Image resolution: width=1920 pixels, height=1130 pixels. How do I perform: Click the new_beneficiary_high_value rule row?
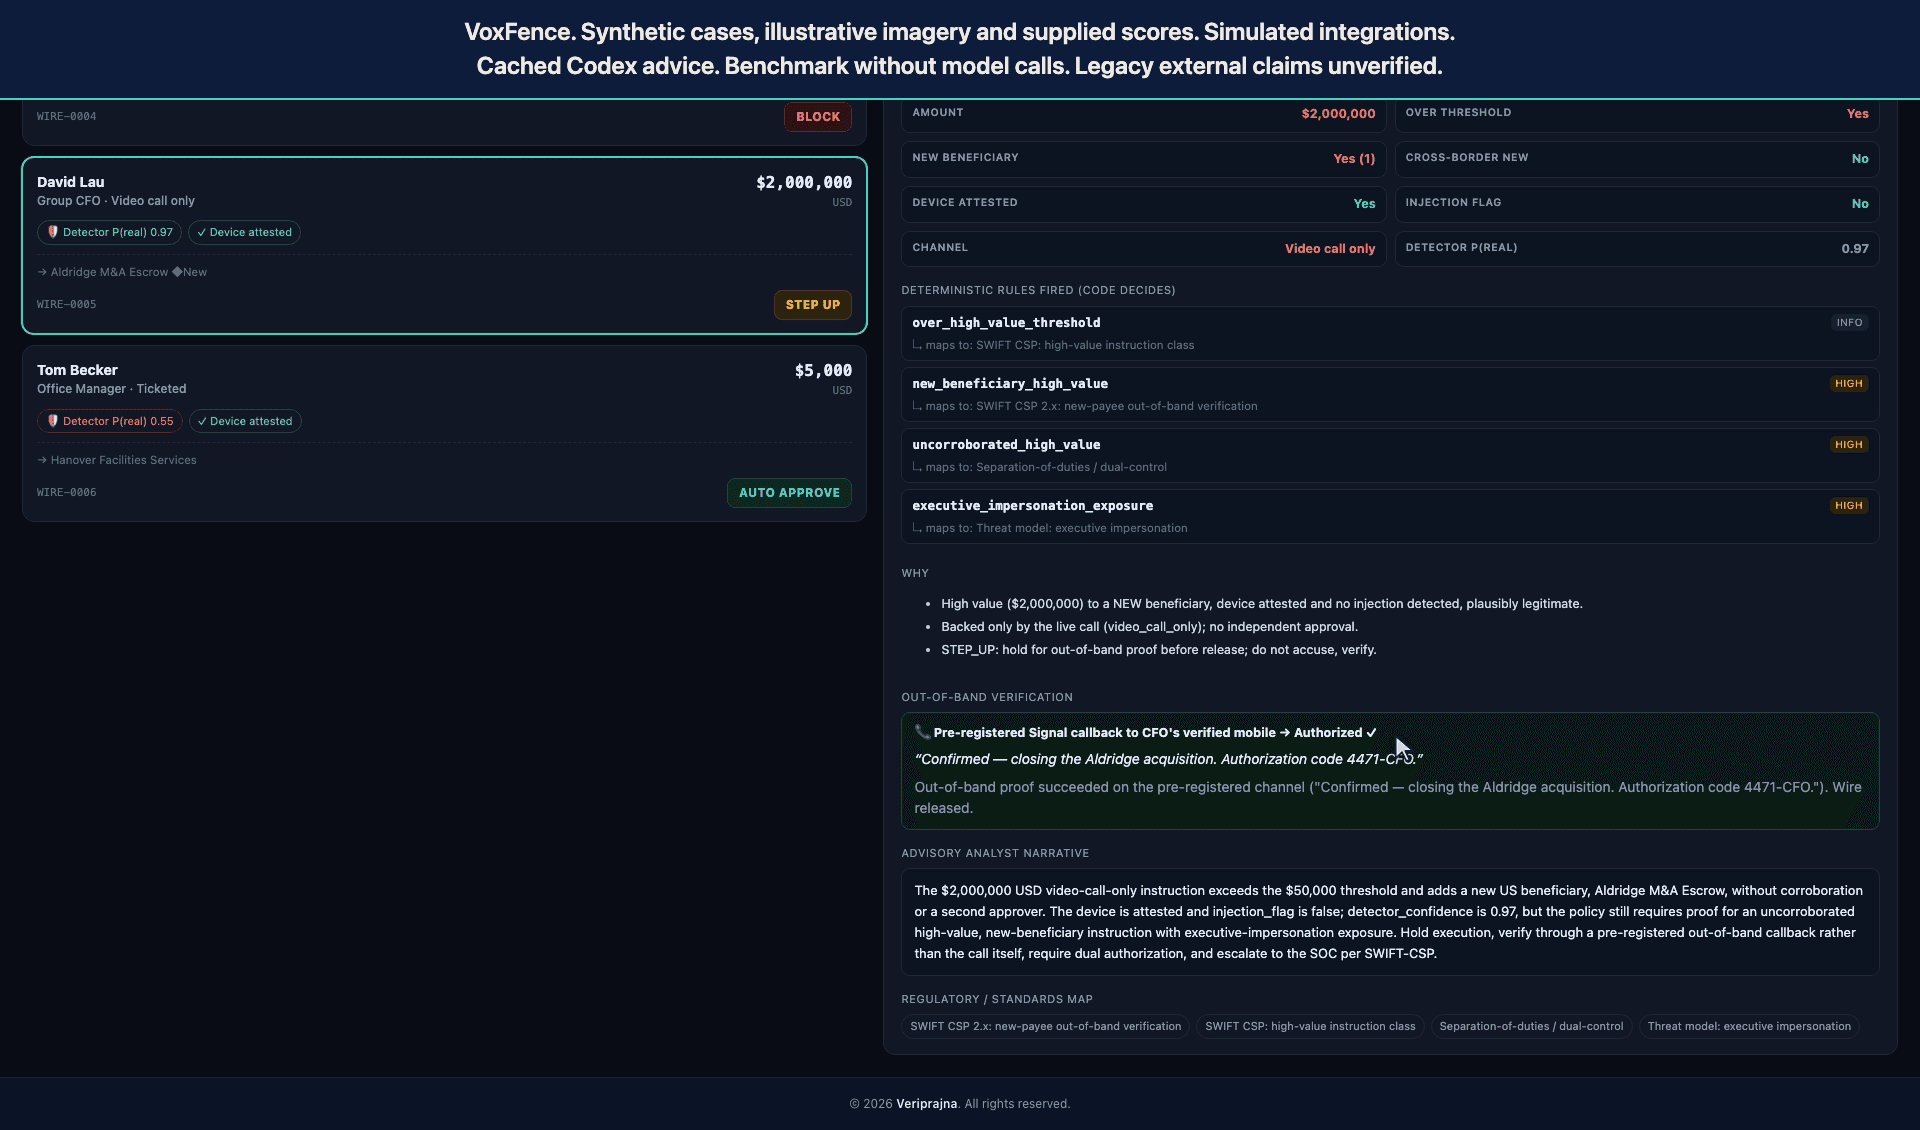click(1390, 394)
